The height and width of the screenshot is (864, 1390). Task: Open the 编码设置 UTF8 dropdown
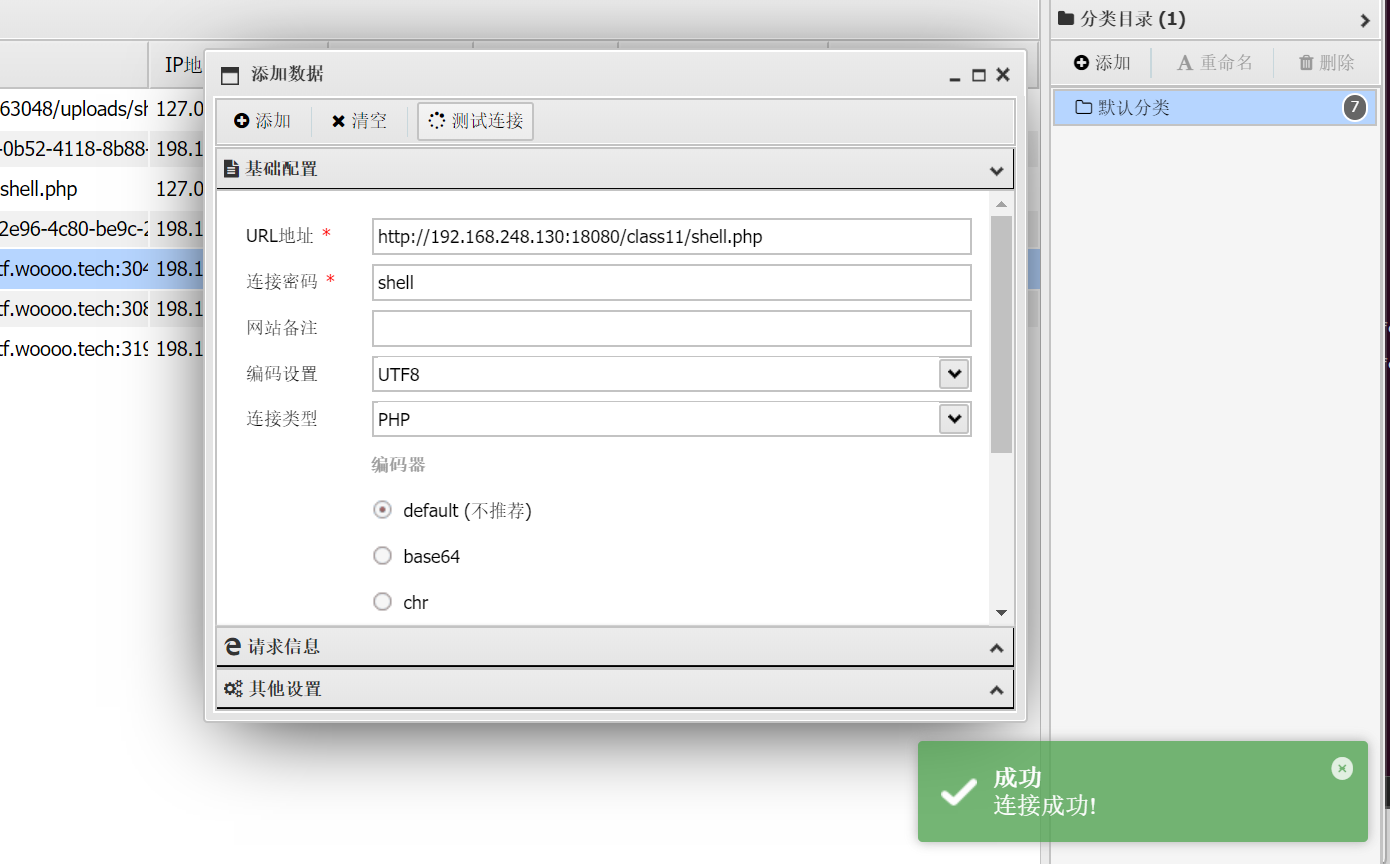(x=954, y=374)
